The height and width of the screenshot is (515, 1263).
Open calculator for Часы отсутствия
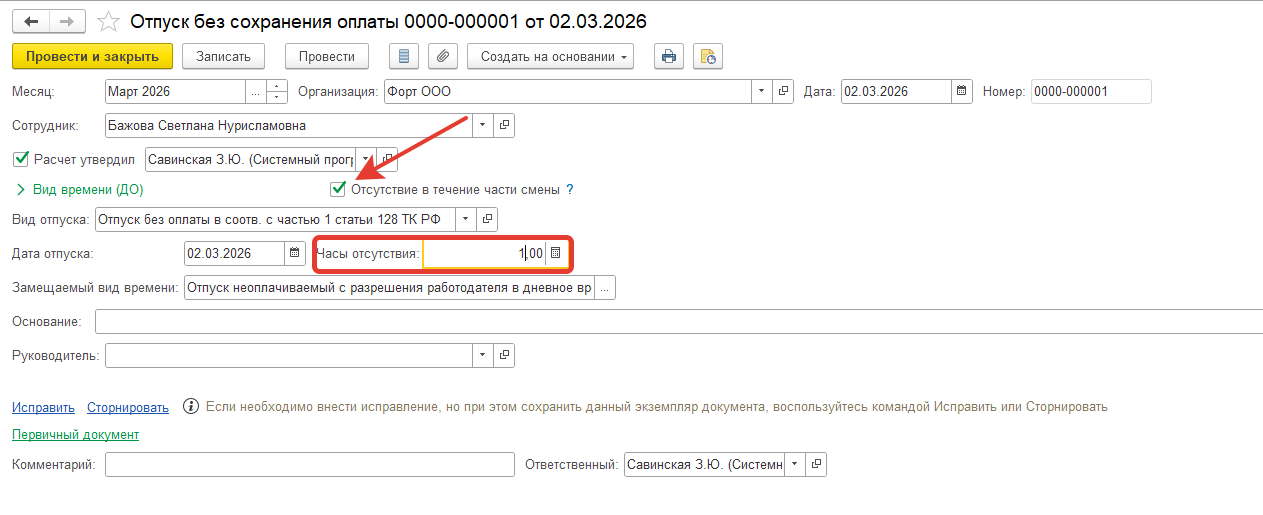(x=556, y=254)
